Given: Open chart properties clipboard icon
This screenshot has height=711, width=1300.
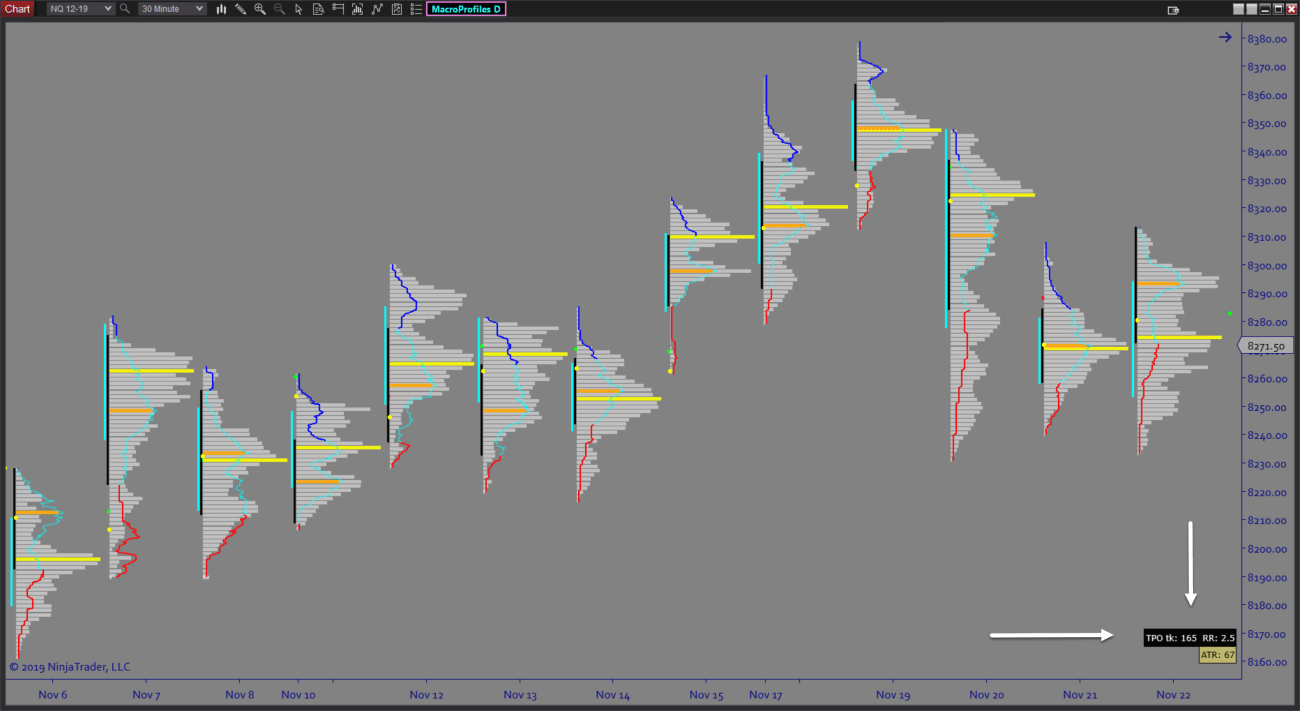Looking at the screenshot, I should click(x=396, y=9).
